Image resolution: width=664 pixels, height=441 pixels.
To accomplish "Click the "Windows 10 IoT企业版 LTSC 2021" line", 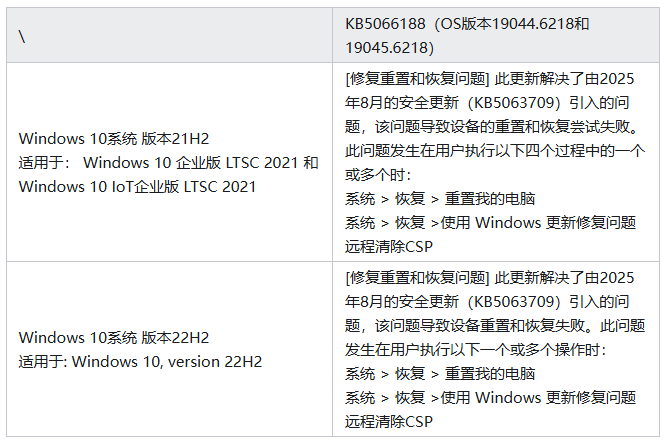I will [x=137, y=186].
